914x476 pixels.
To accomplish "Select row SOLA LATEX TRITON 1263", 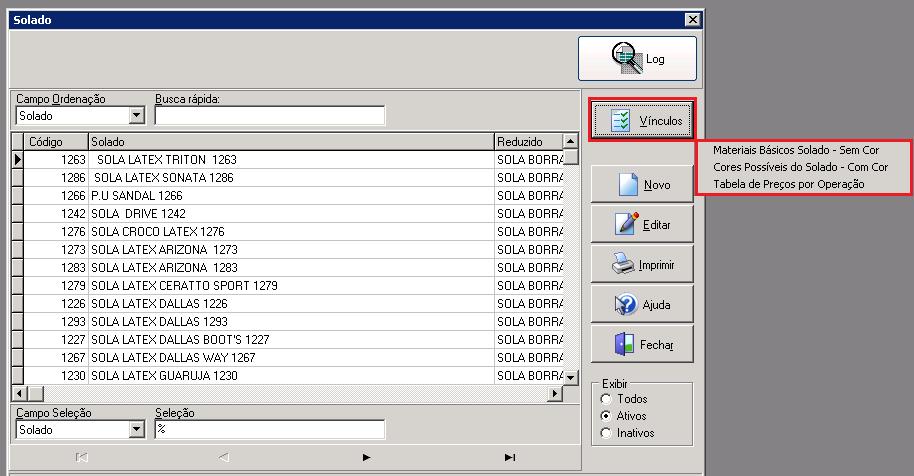I will point(293,160).
